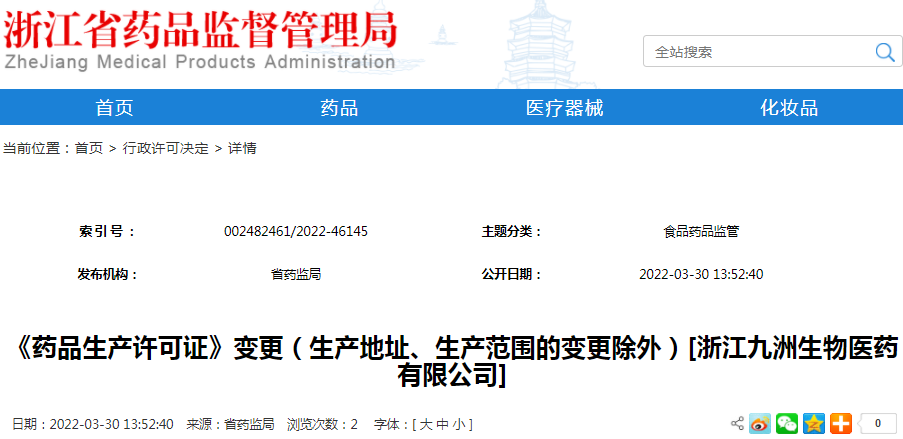Share to Weibo icon
Image resolution: width=903 pixels, height=439 pixels.
[760, 424]
